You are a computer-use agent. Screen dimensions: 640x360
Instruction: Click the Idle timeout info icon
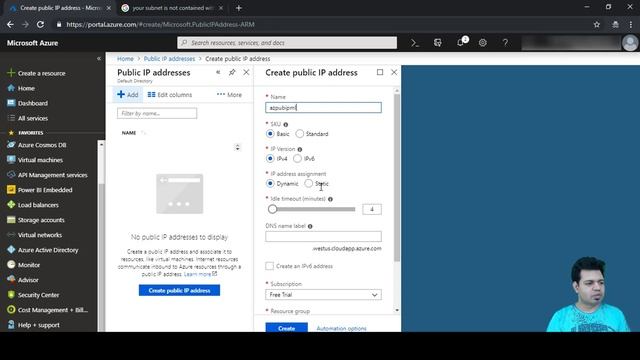pyautogui.click(x=330, y=199)
